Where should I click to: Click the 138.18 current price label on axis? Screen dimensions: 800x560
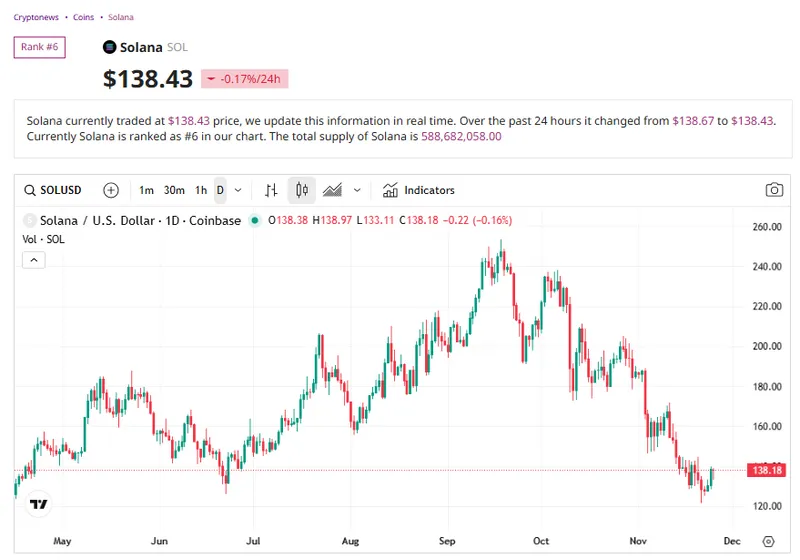[x=764, y=470]
